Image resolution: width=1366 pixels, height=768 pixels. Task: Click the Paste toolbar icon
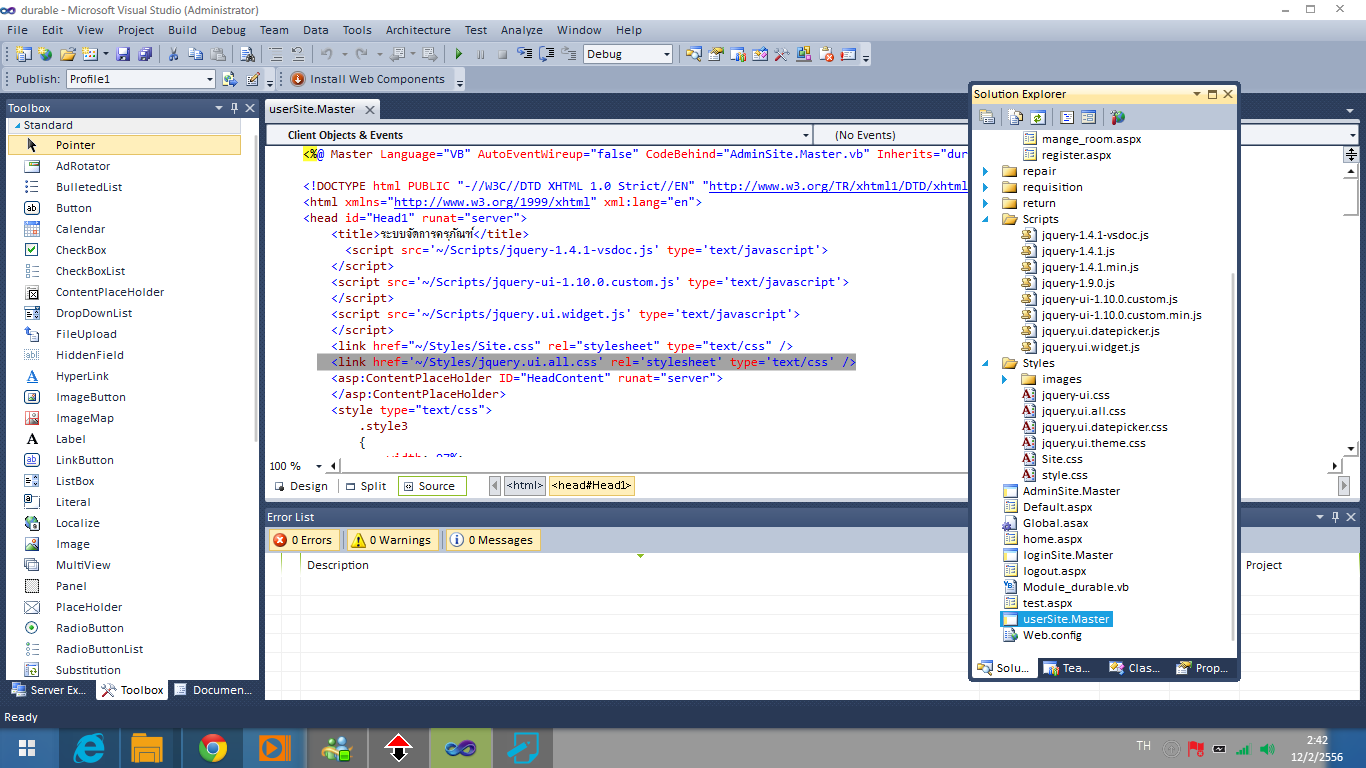pyautogui.click(x=217, y=54)
